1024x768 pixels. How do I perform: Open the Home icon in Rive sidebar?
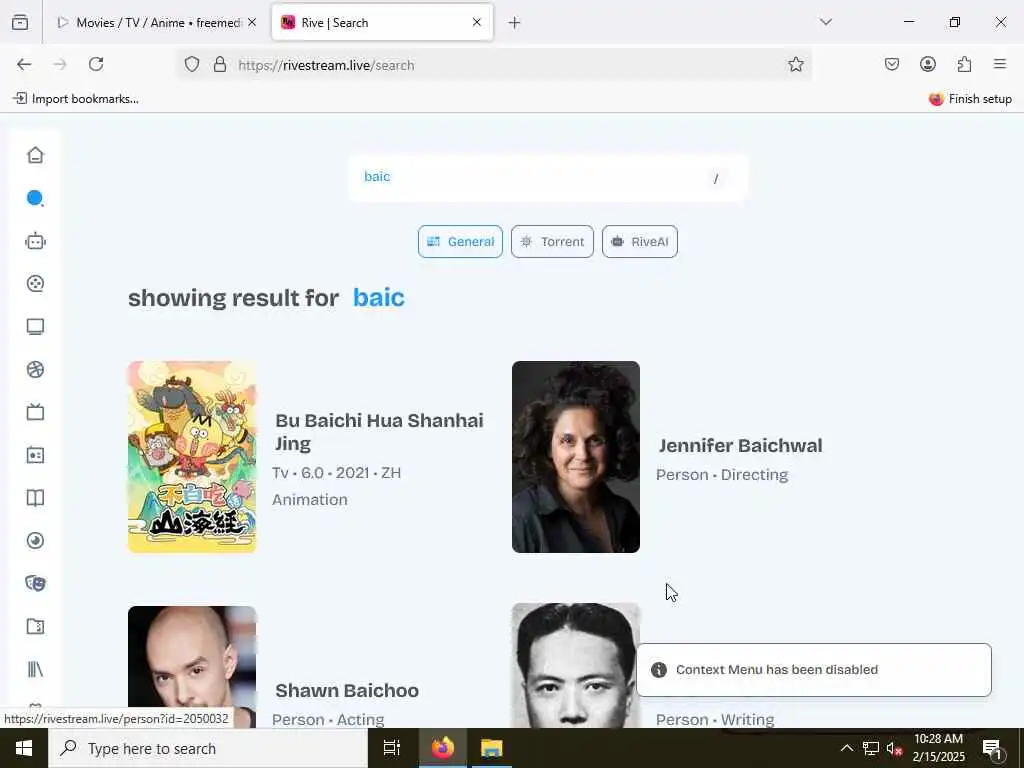coord(35,155)
